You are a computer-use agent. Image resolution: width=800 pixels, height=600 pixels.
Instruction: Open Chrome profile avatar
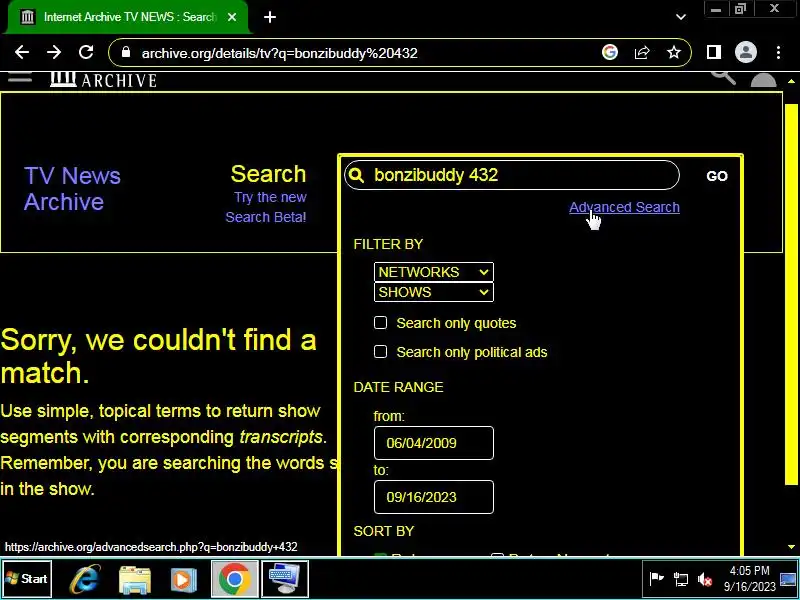(x=745, y=52)
